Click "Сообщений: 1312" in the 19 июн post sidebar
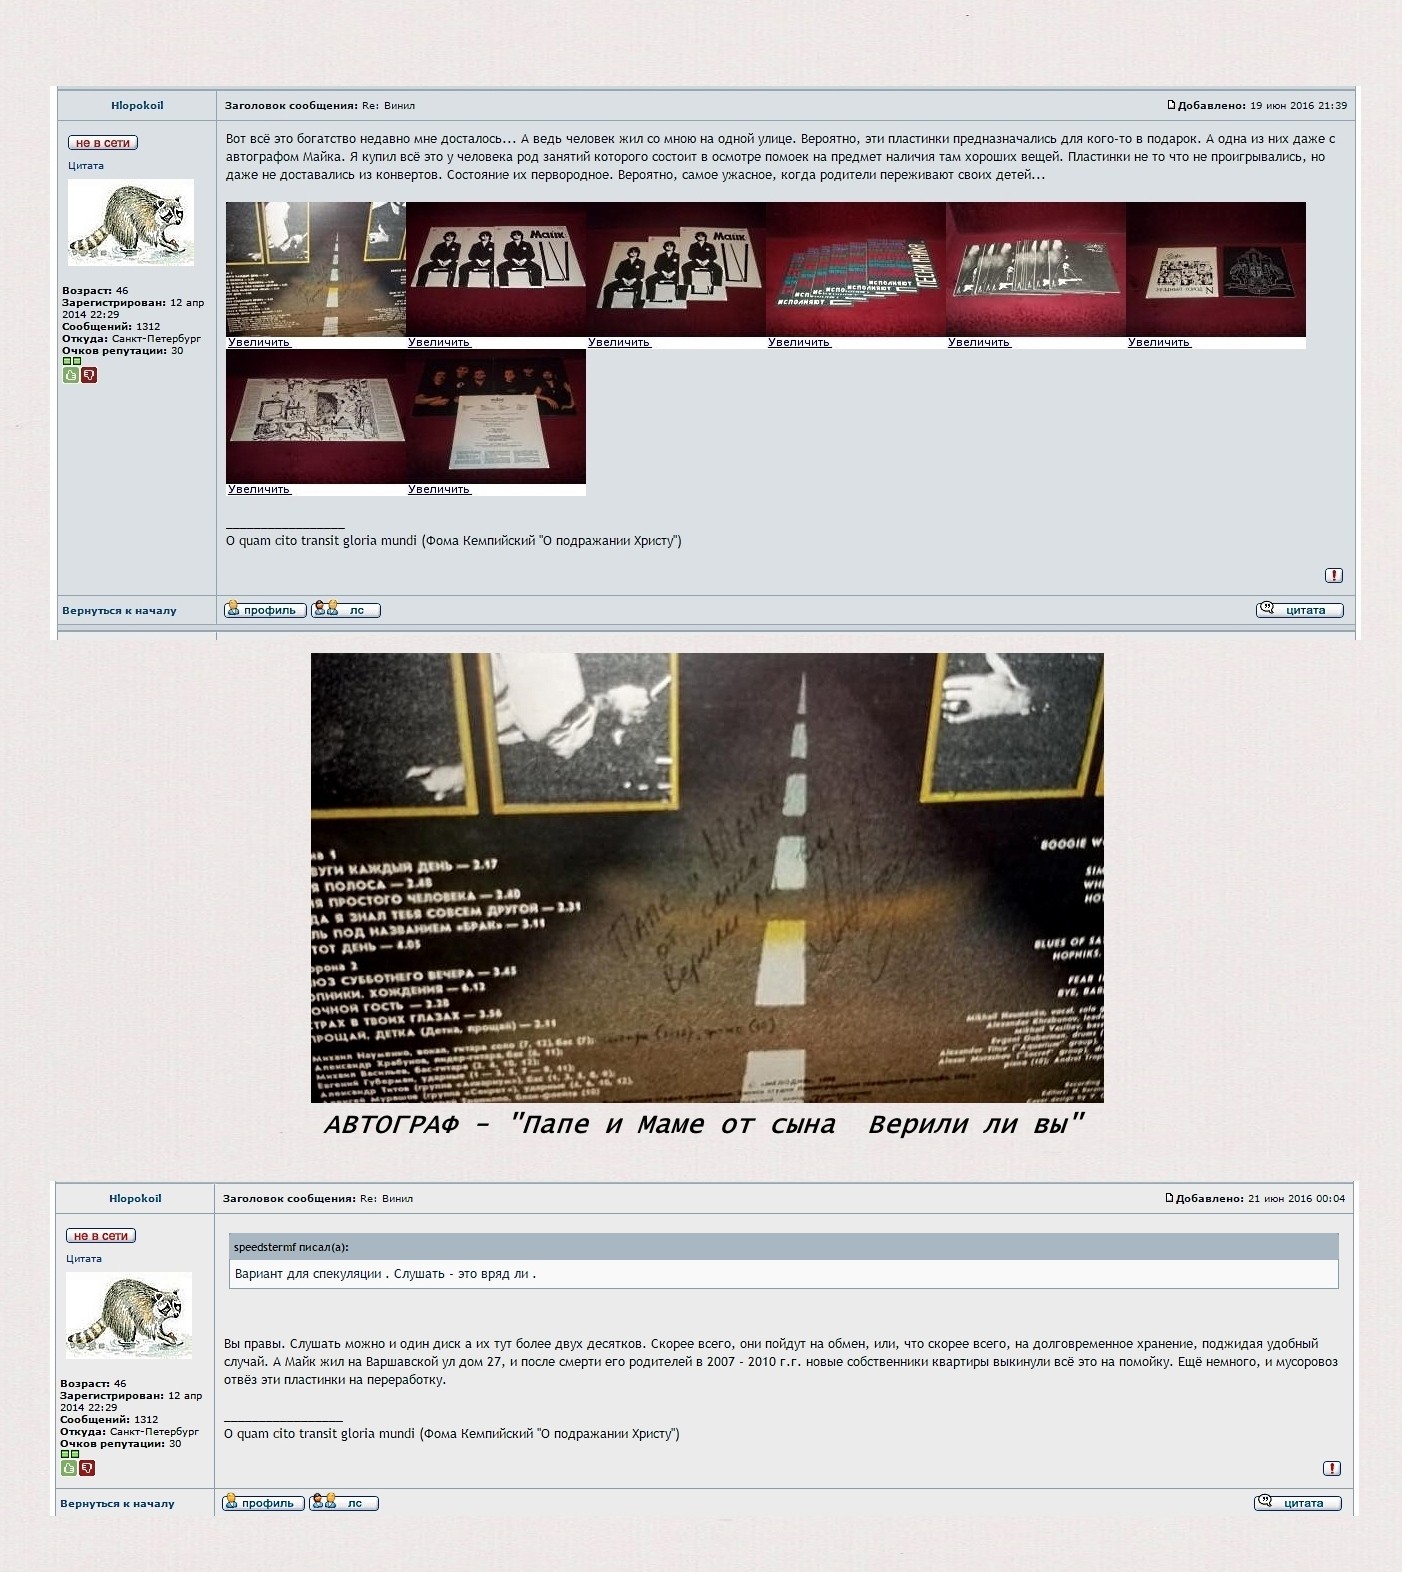This screenshot has height=1572, width=1402. tap(111, 326)
